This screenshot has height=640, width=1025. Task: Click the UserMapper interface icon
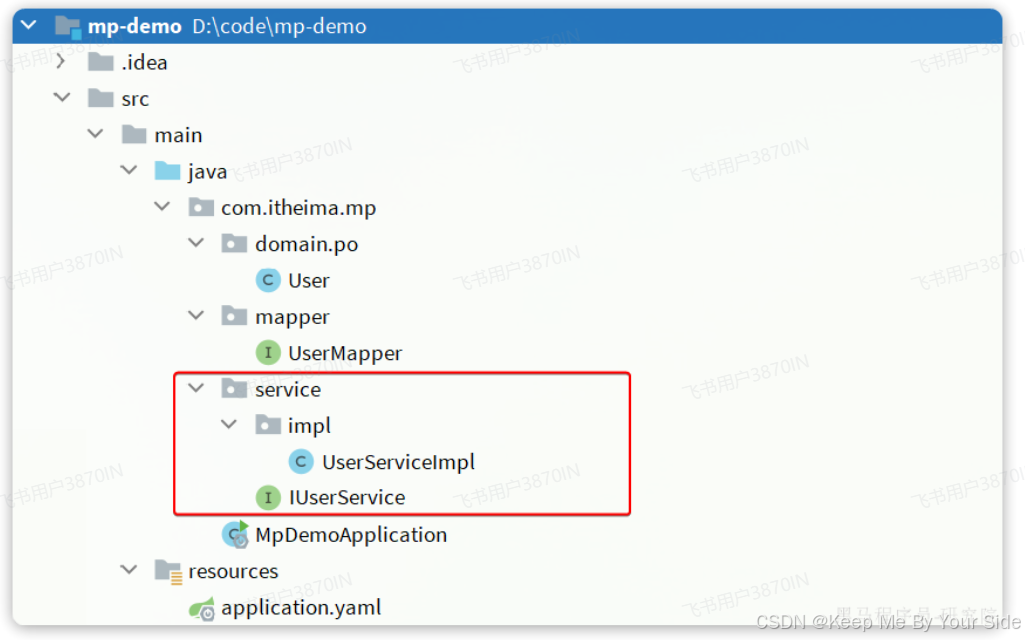tap(267, 352)
